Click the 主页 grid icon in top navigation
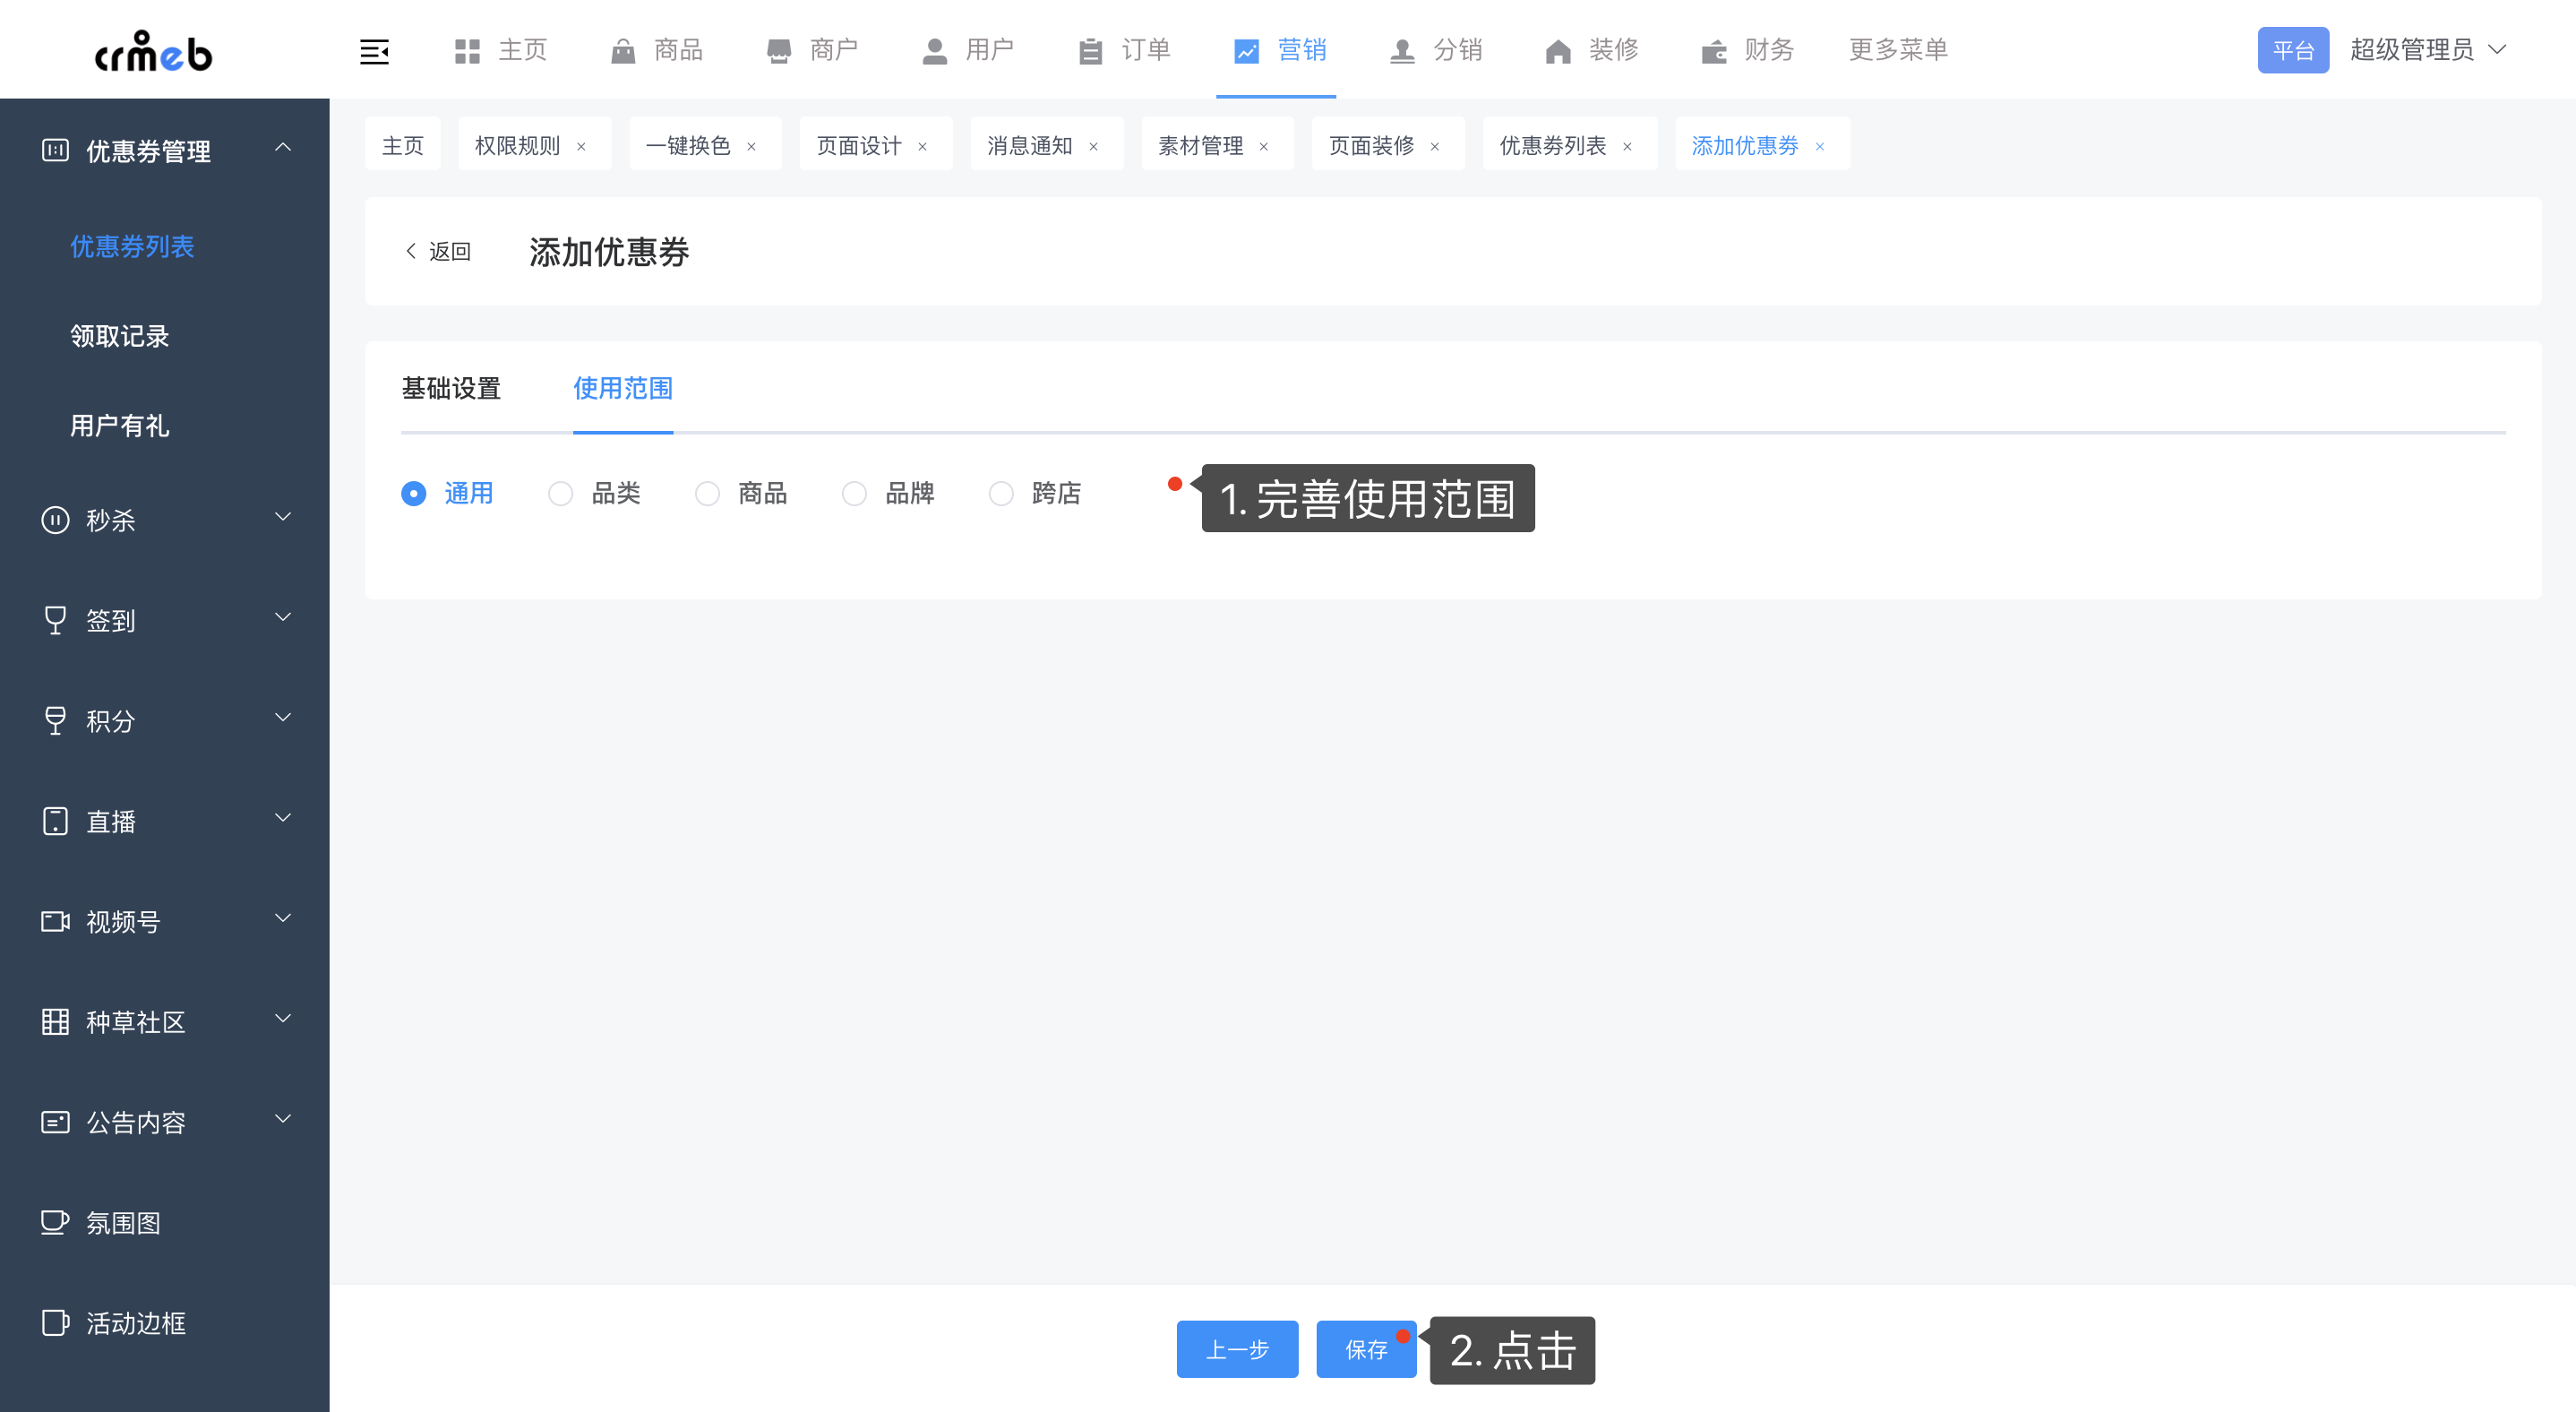Image resolution: width=2576 pixels, height=1412 pixels. click(x=467, y=51)
